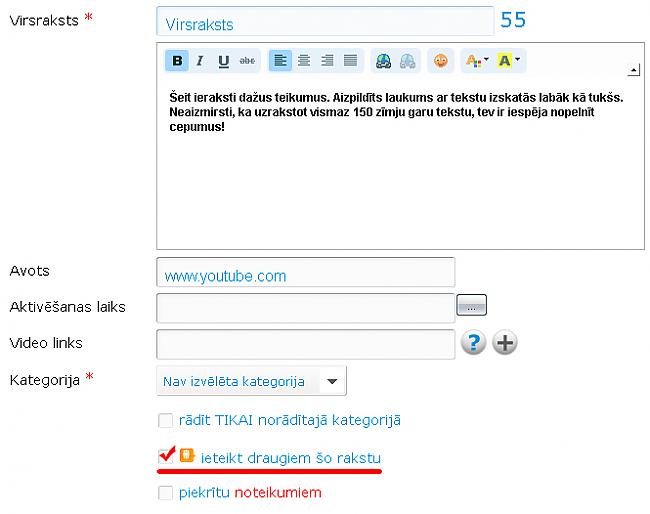Click 'ieteikt draugiem šo rakstu' label
This screenshot has height=514, width=650.
(291, 458)
